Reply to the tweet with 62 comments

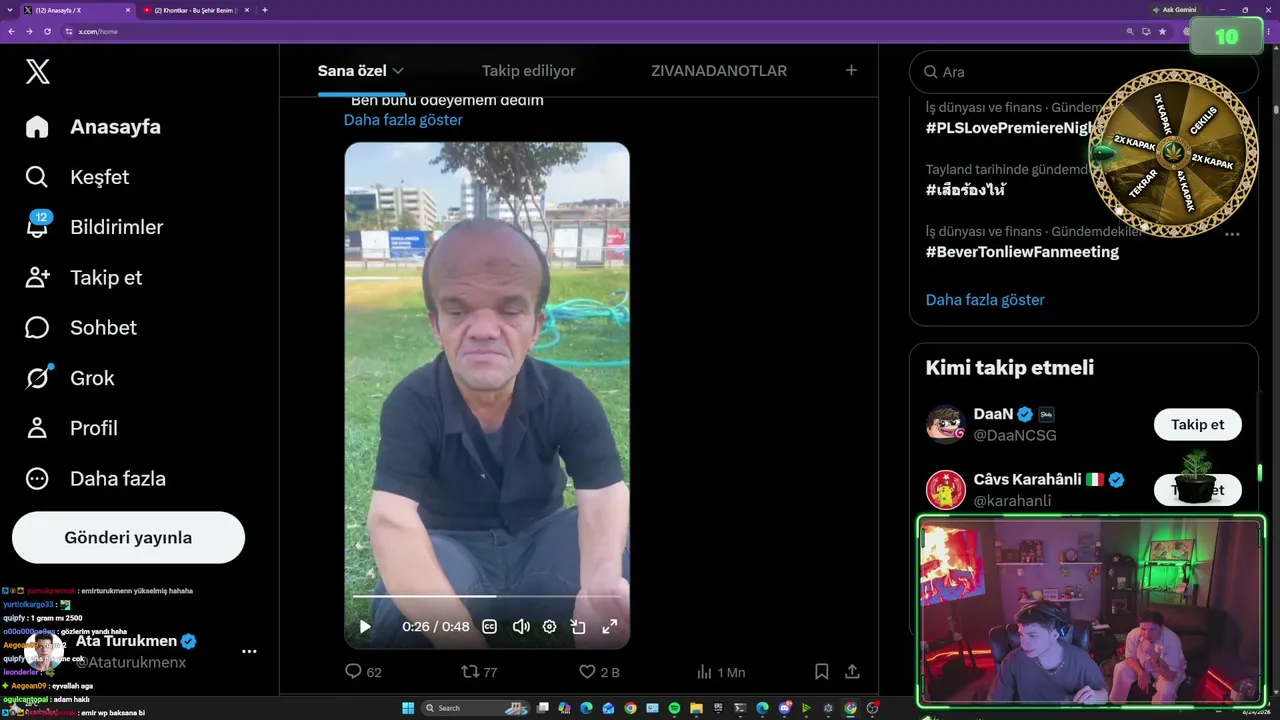[x=363, y=672]
